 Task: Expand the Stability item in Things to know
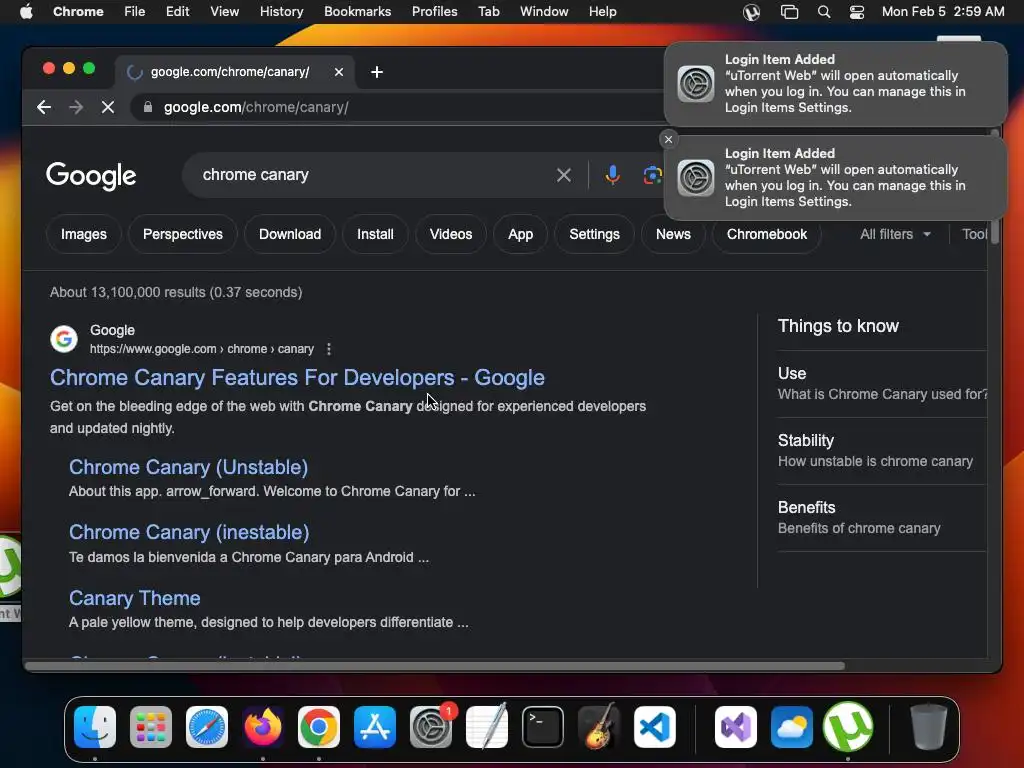point(882,451)
